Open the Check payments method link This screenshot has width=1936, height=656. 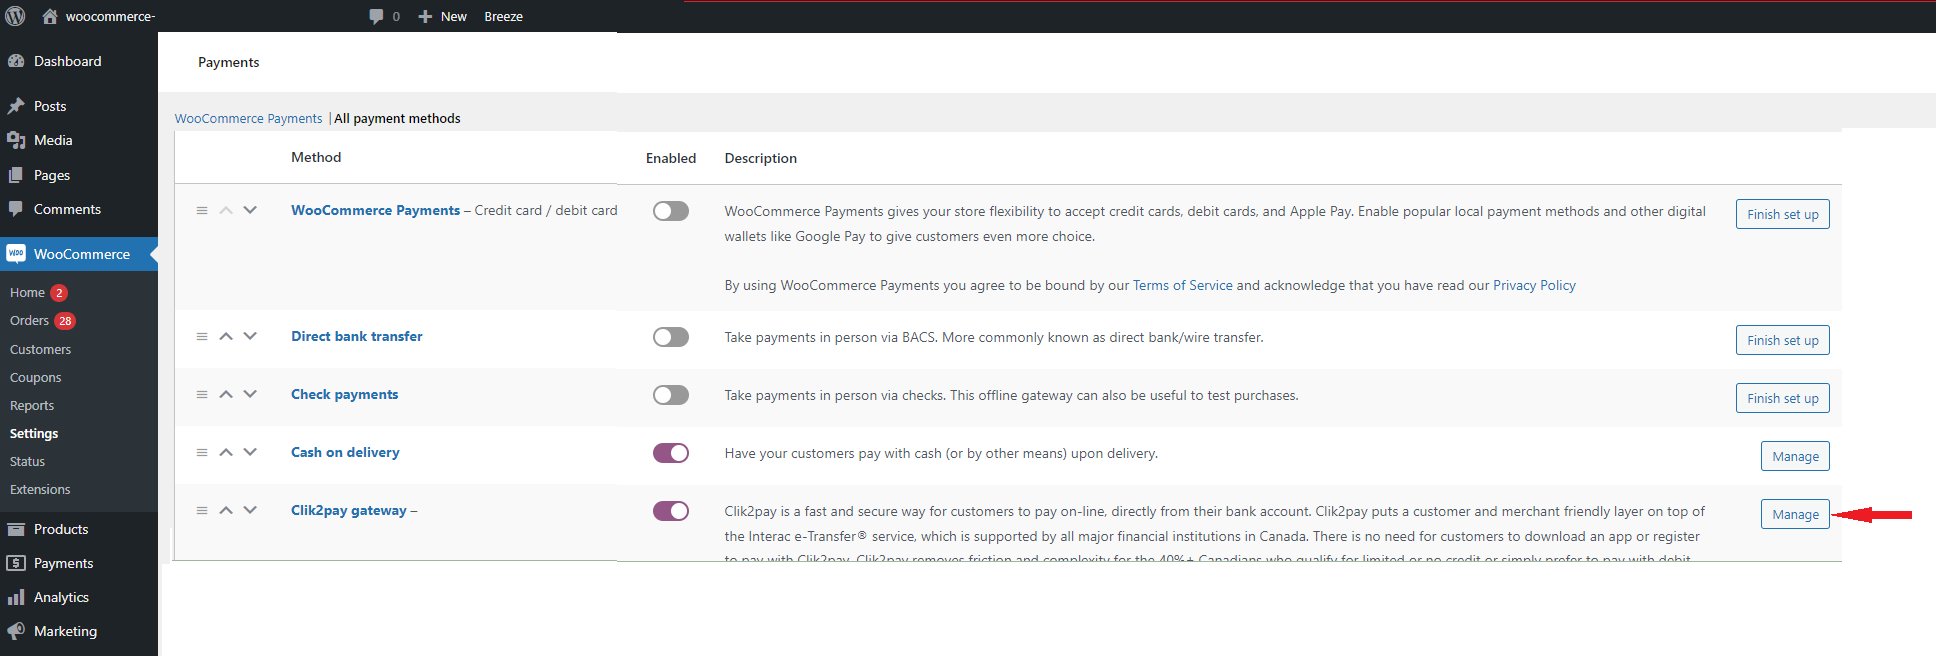(x=345, y=394)
